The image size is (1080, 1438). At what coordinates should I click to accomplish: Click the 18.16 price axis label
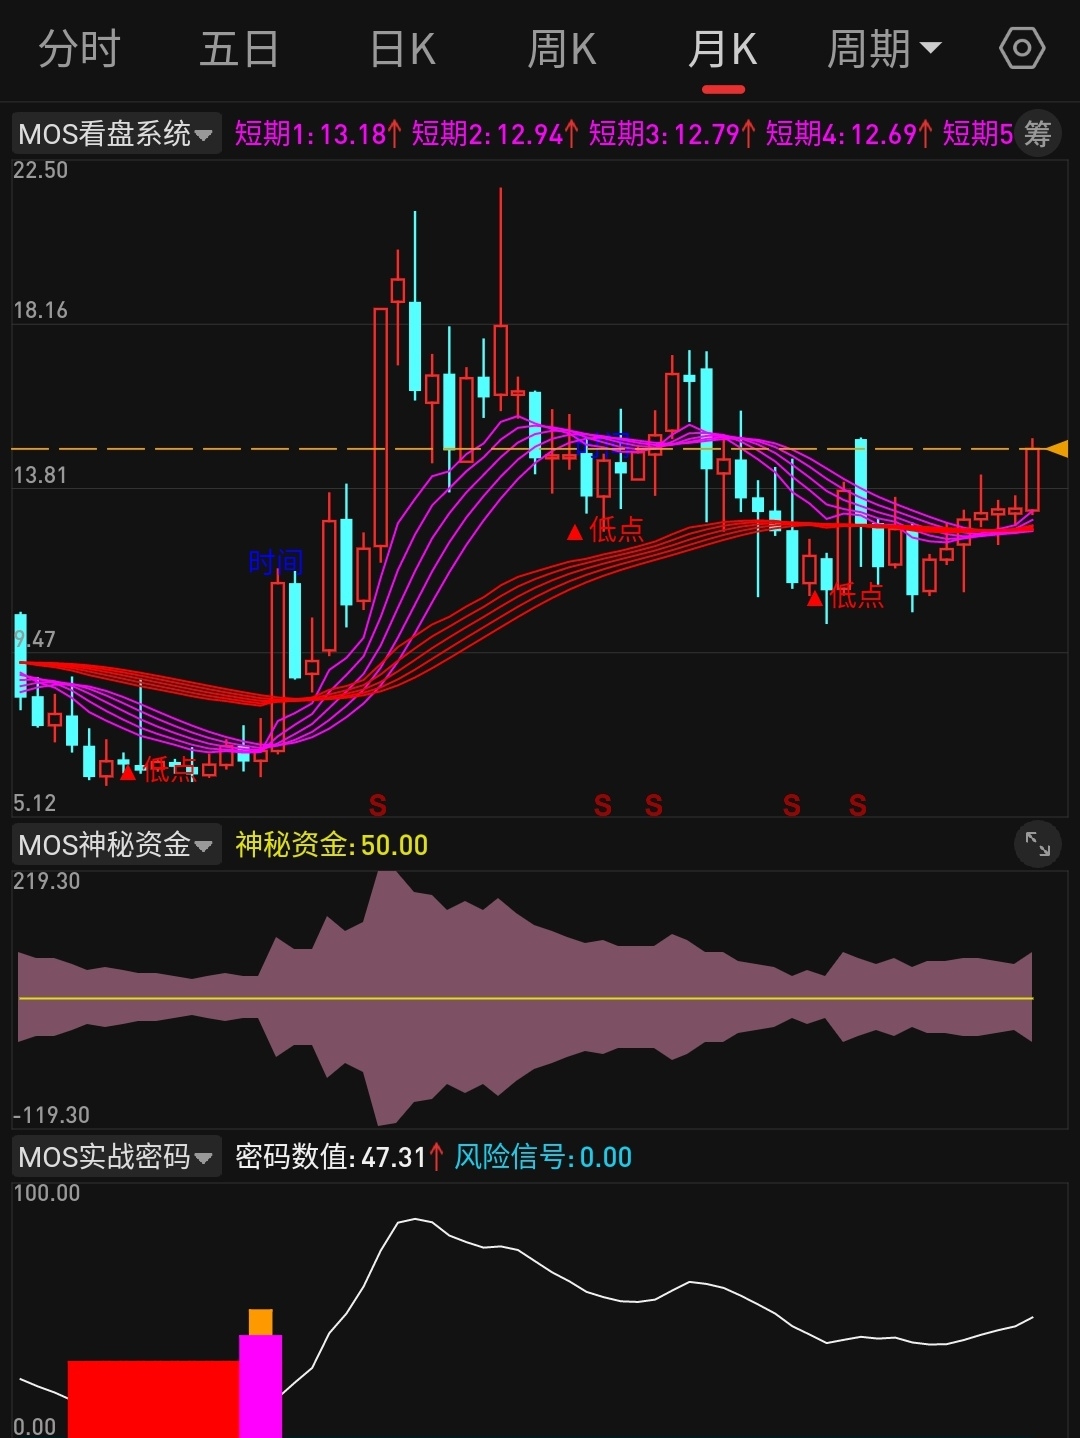(41, 310)
